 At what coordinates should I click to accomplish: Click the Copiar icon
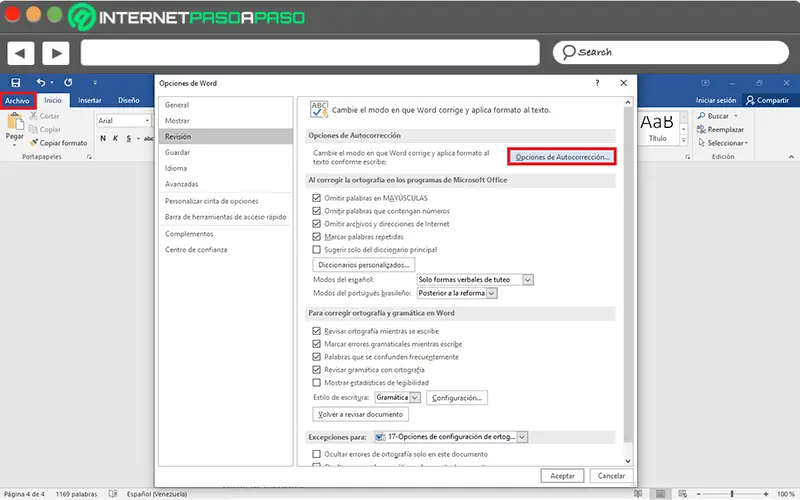pos(34,129)
